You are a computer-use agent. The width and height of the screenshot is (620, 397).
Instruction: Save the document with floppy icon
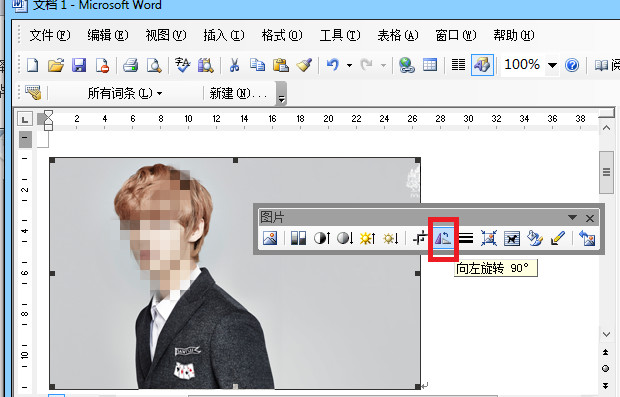click(79, 64)
